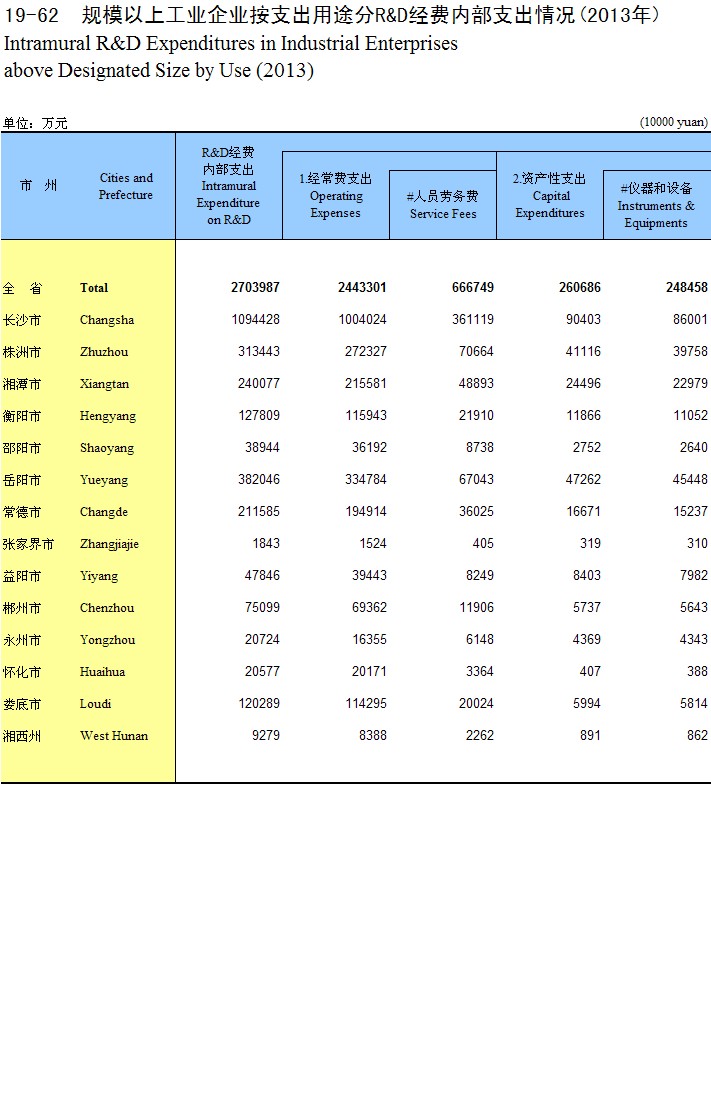This screenshot has height=1104, width=711.
Task: Click Changsha operating expenses 1004024
Action: (x=363, y=320)
